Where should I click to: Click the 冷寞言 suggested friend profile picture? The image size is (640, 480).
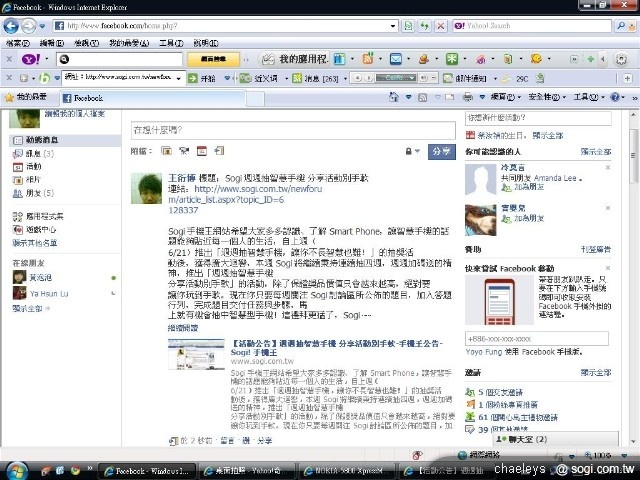pyautogui.click(x=481, y=180)
